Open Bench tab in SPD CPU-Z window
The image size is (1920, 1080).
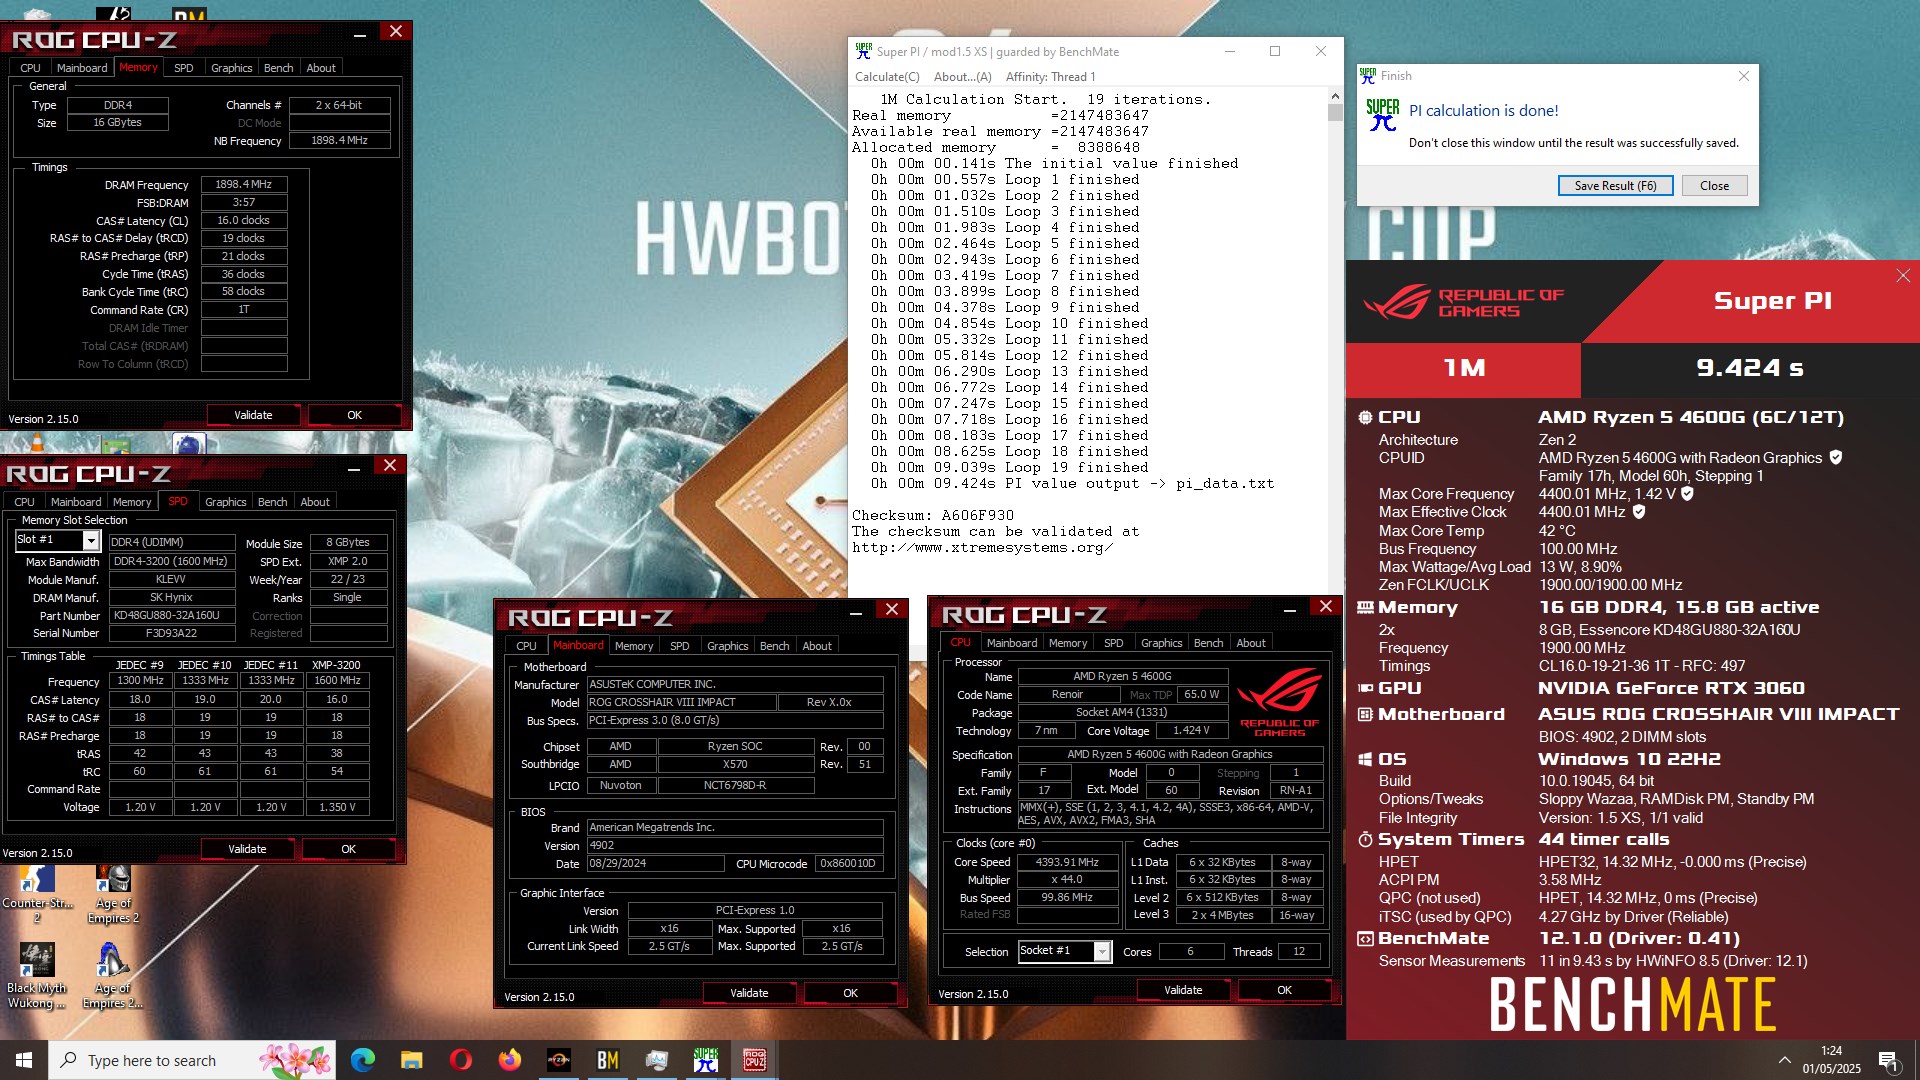(x=272, y=502)
